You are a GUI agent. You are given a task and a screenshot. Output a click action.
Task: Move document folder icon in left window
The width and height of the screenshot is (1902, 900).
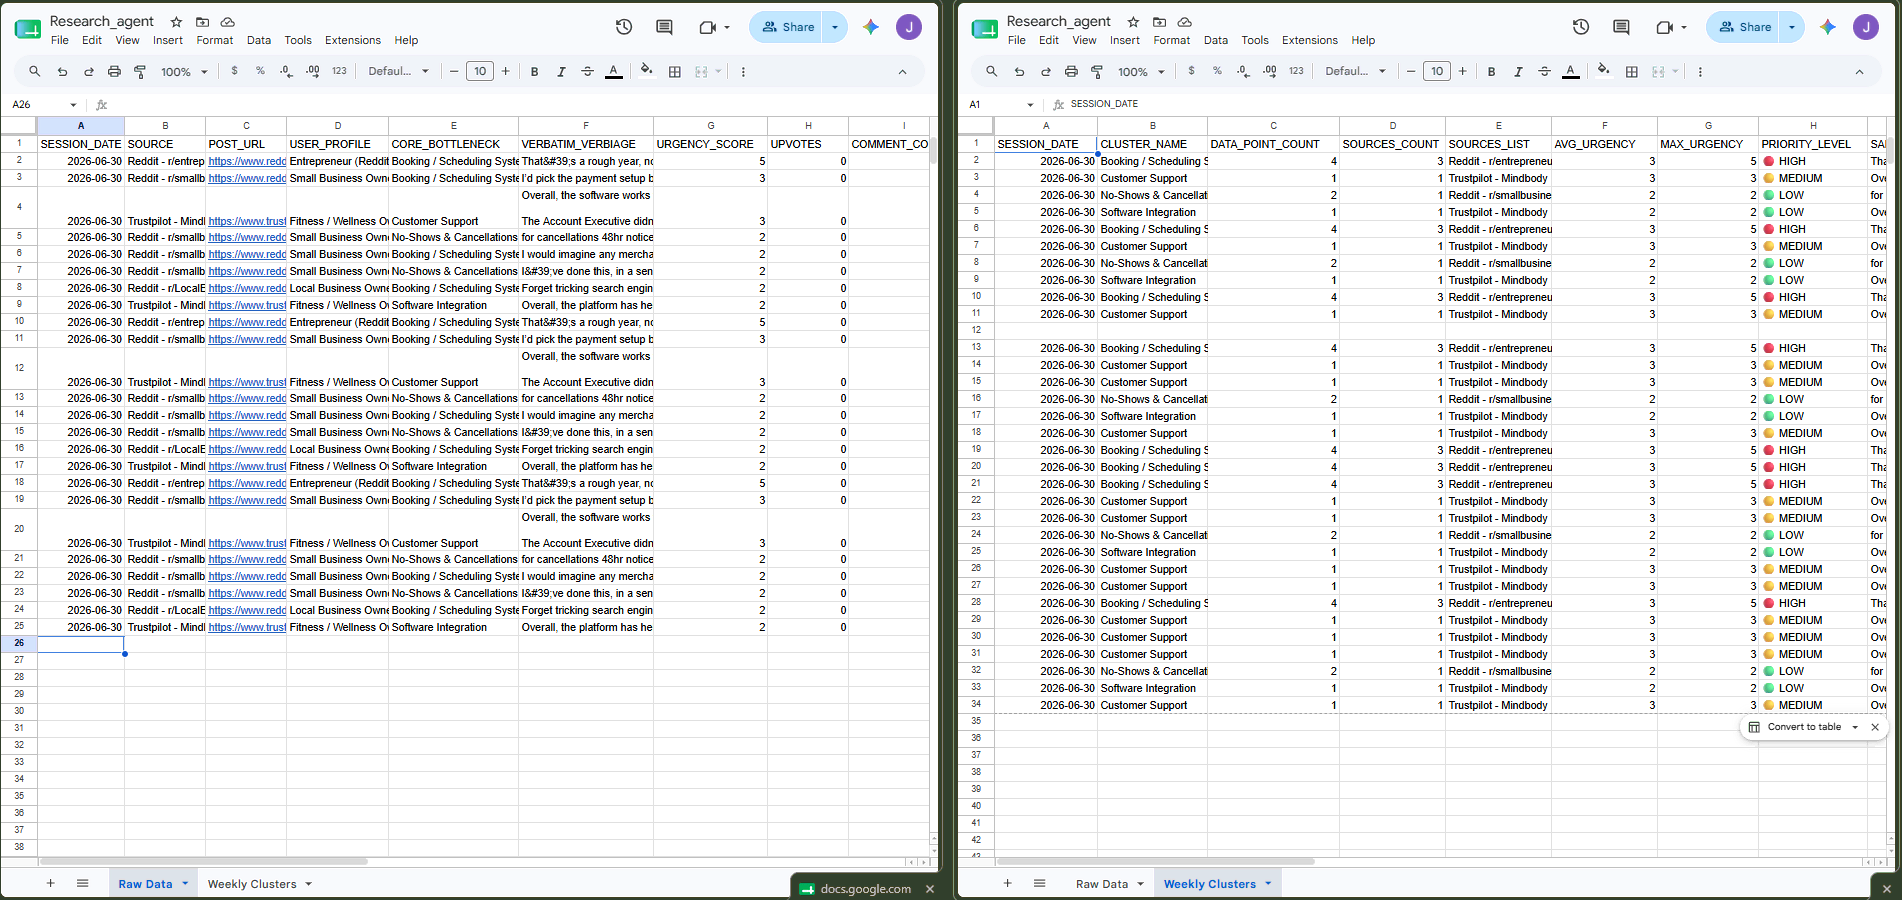click(x=202, y=22)
